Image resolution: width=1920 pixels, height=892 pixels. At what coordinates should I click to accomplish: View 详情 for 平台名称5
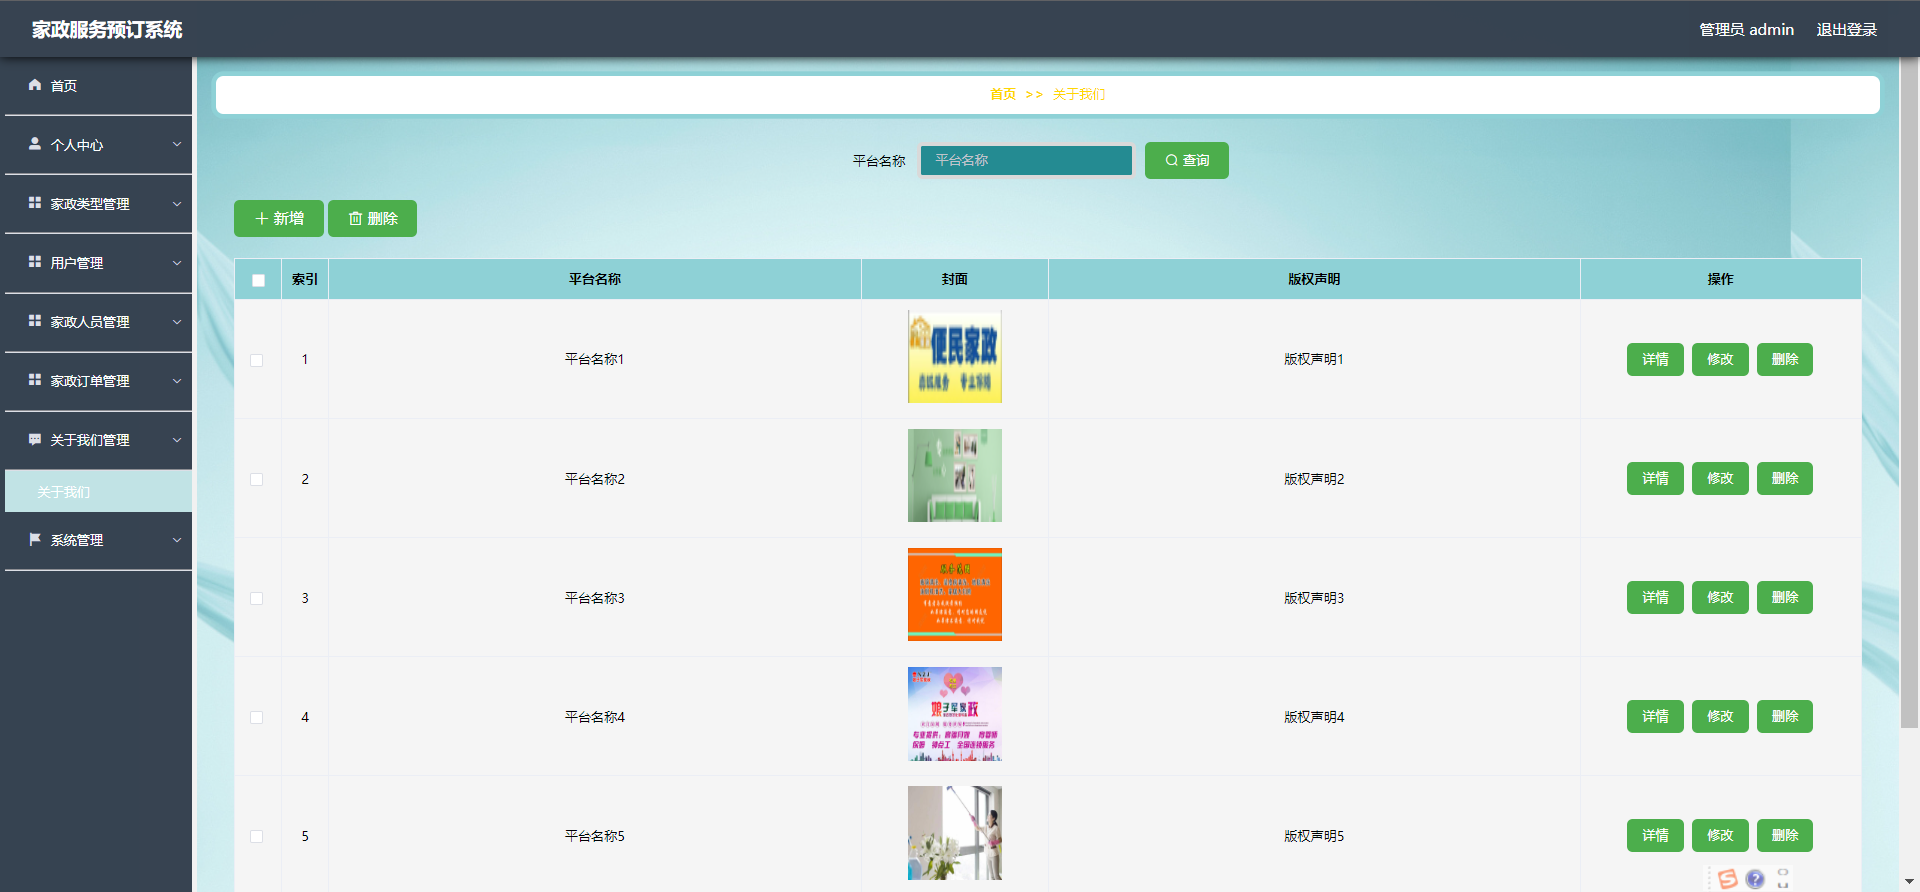[1655, 835]
